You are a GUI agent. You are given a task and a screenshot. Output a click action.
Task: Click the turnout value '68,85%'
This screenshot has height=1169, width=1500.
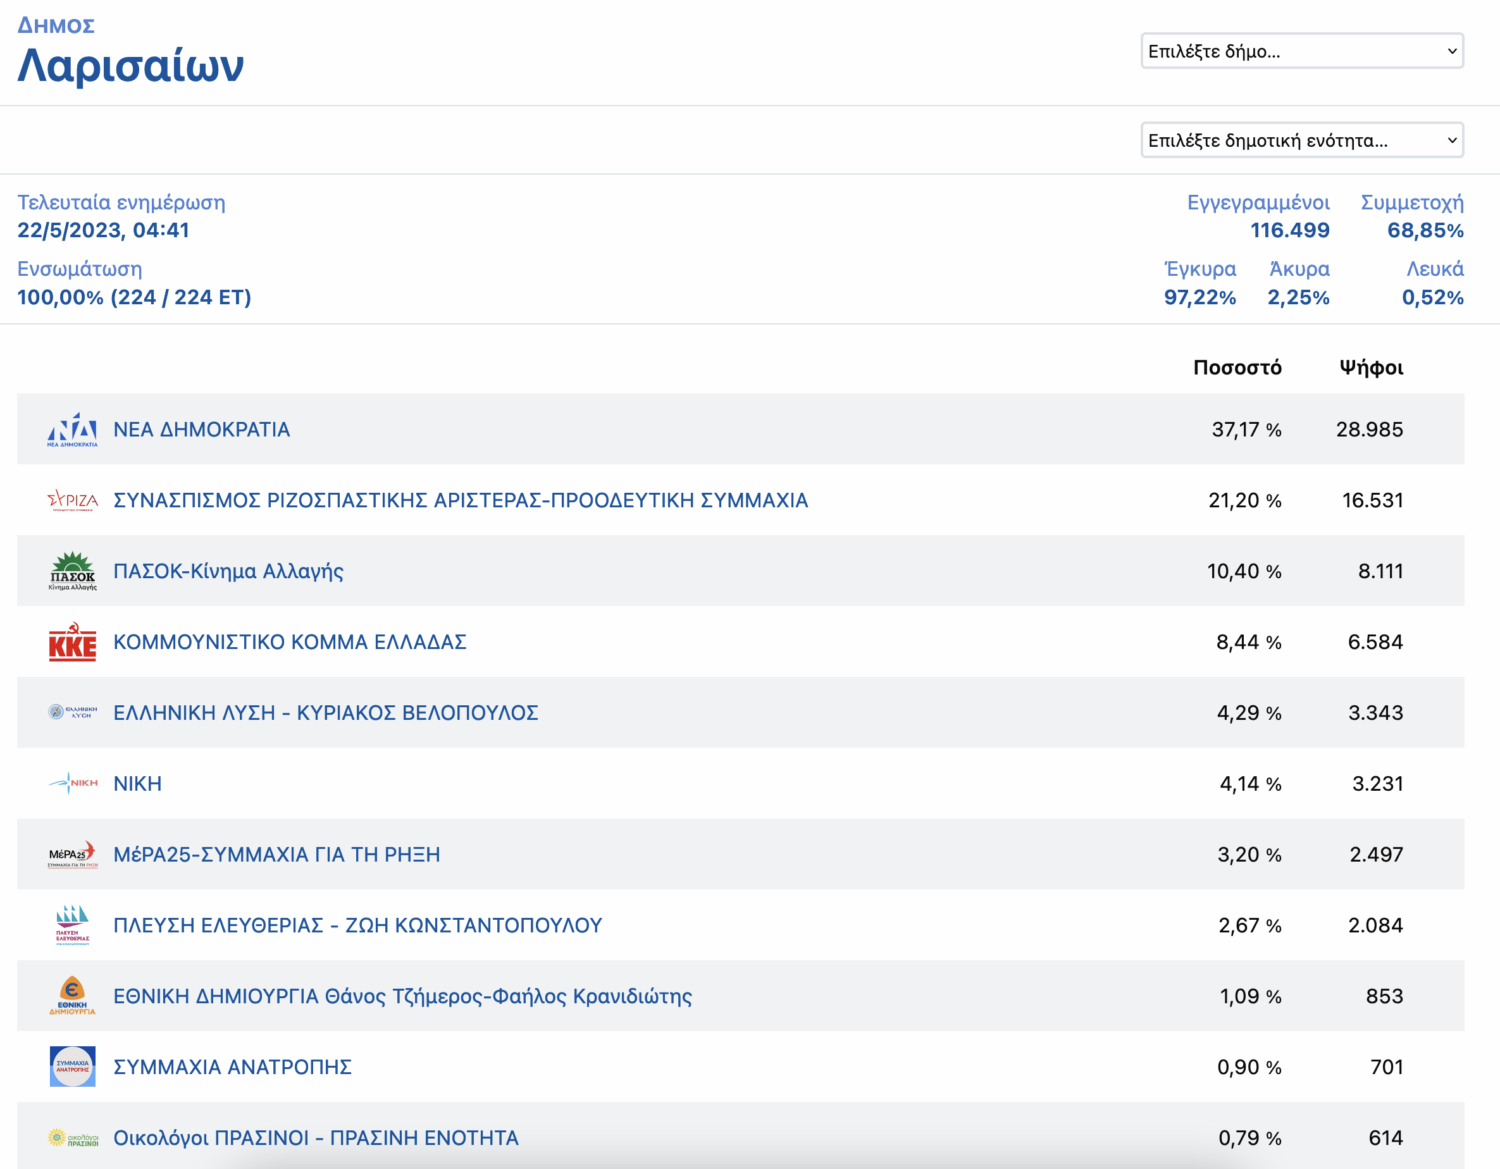click(1425, 230)
